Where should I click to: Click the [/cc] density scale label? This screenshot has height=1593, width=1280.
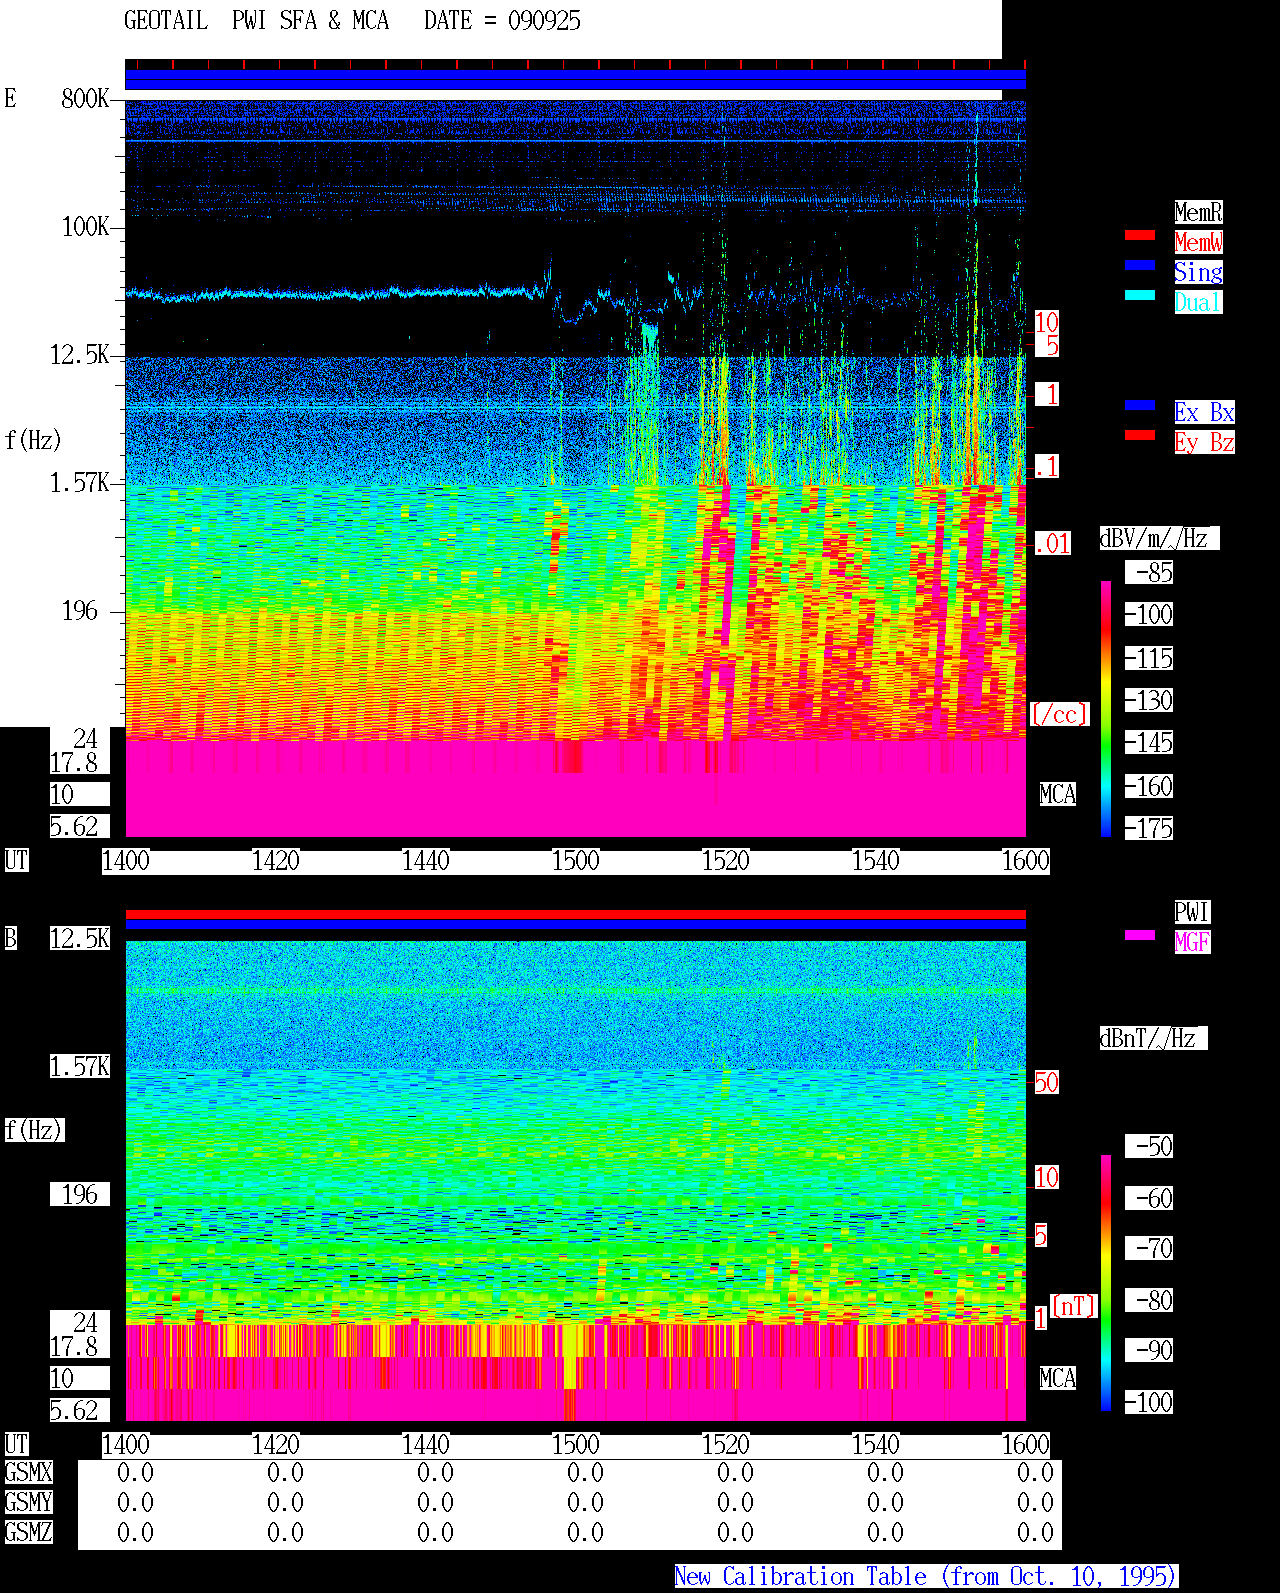pos(1060,714)
